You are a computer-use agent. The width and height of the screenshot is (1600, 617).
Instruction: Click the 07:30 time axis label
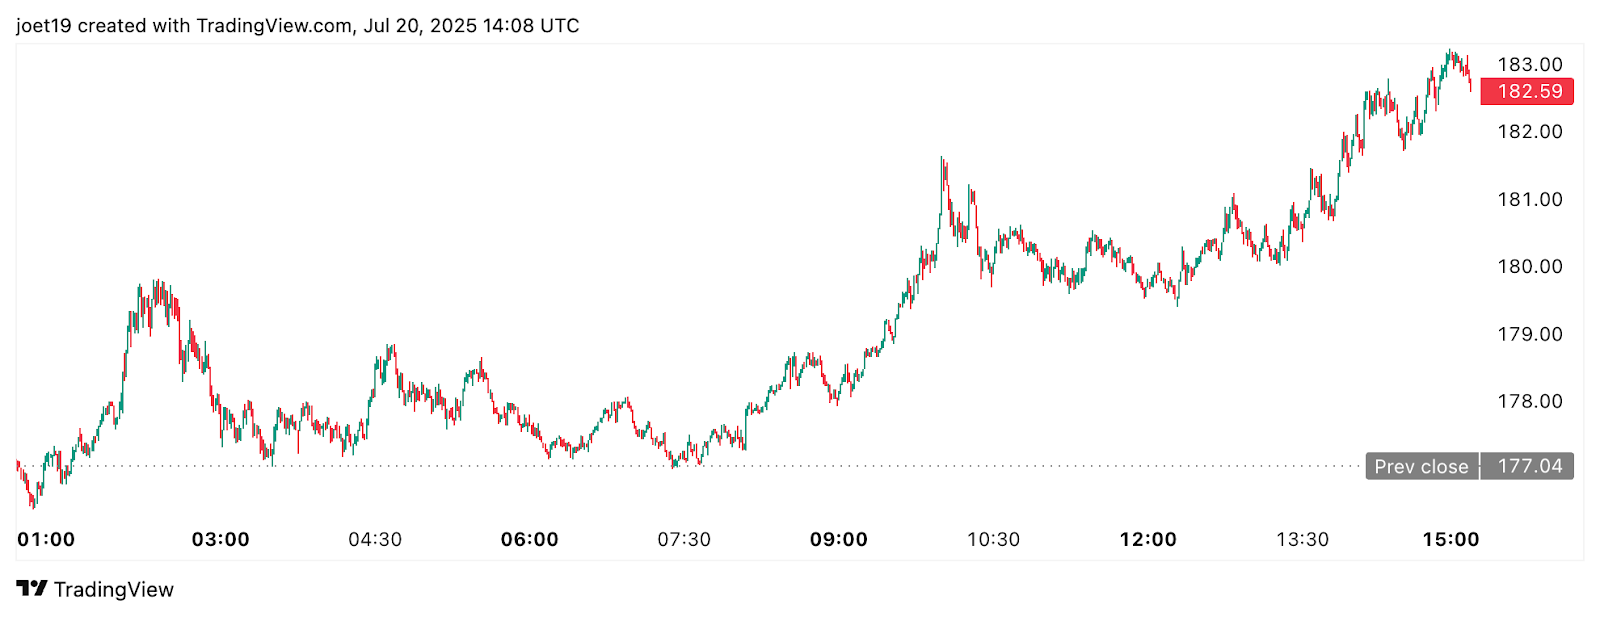684,540
